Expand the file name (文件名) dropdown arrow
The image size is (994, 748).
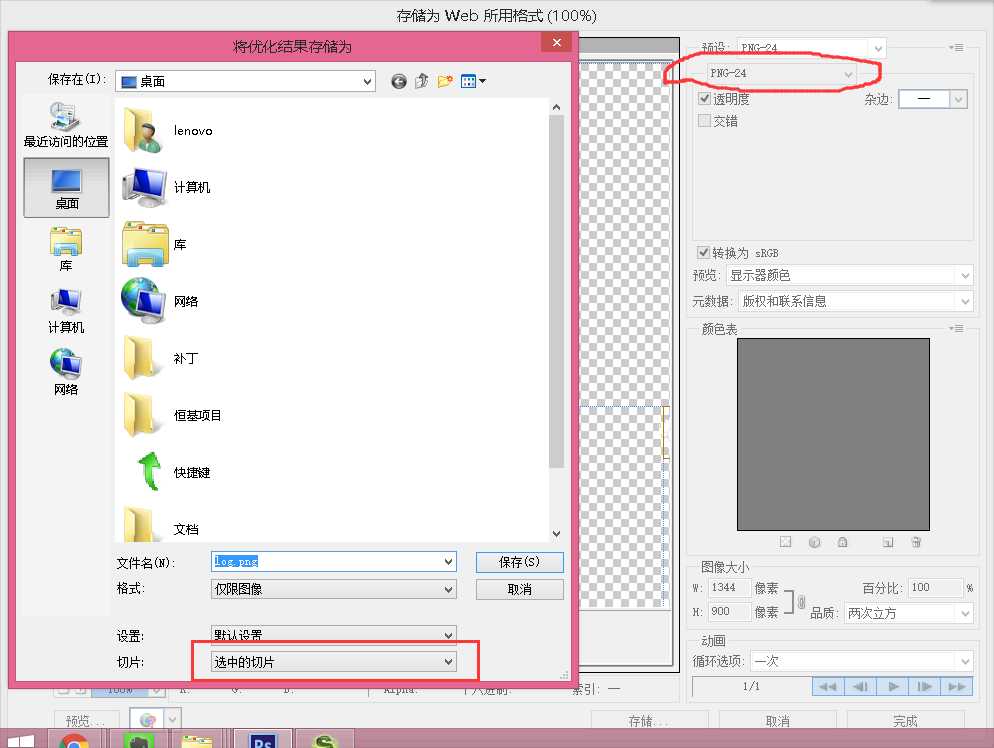pos(448,562)
